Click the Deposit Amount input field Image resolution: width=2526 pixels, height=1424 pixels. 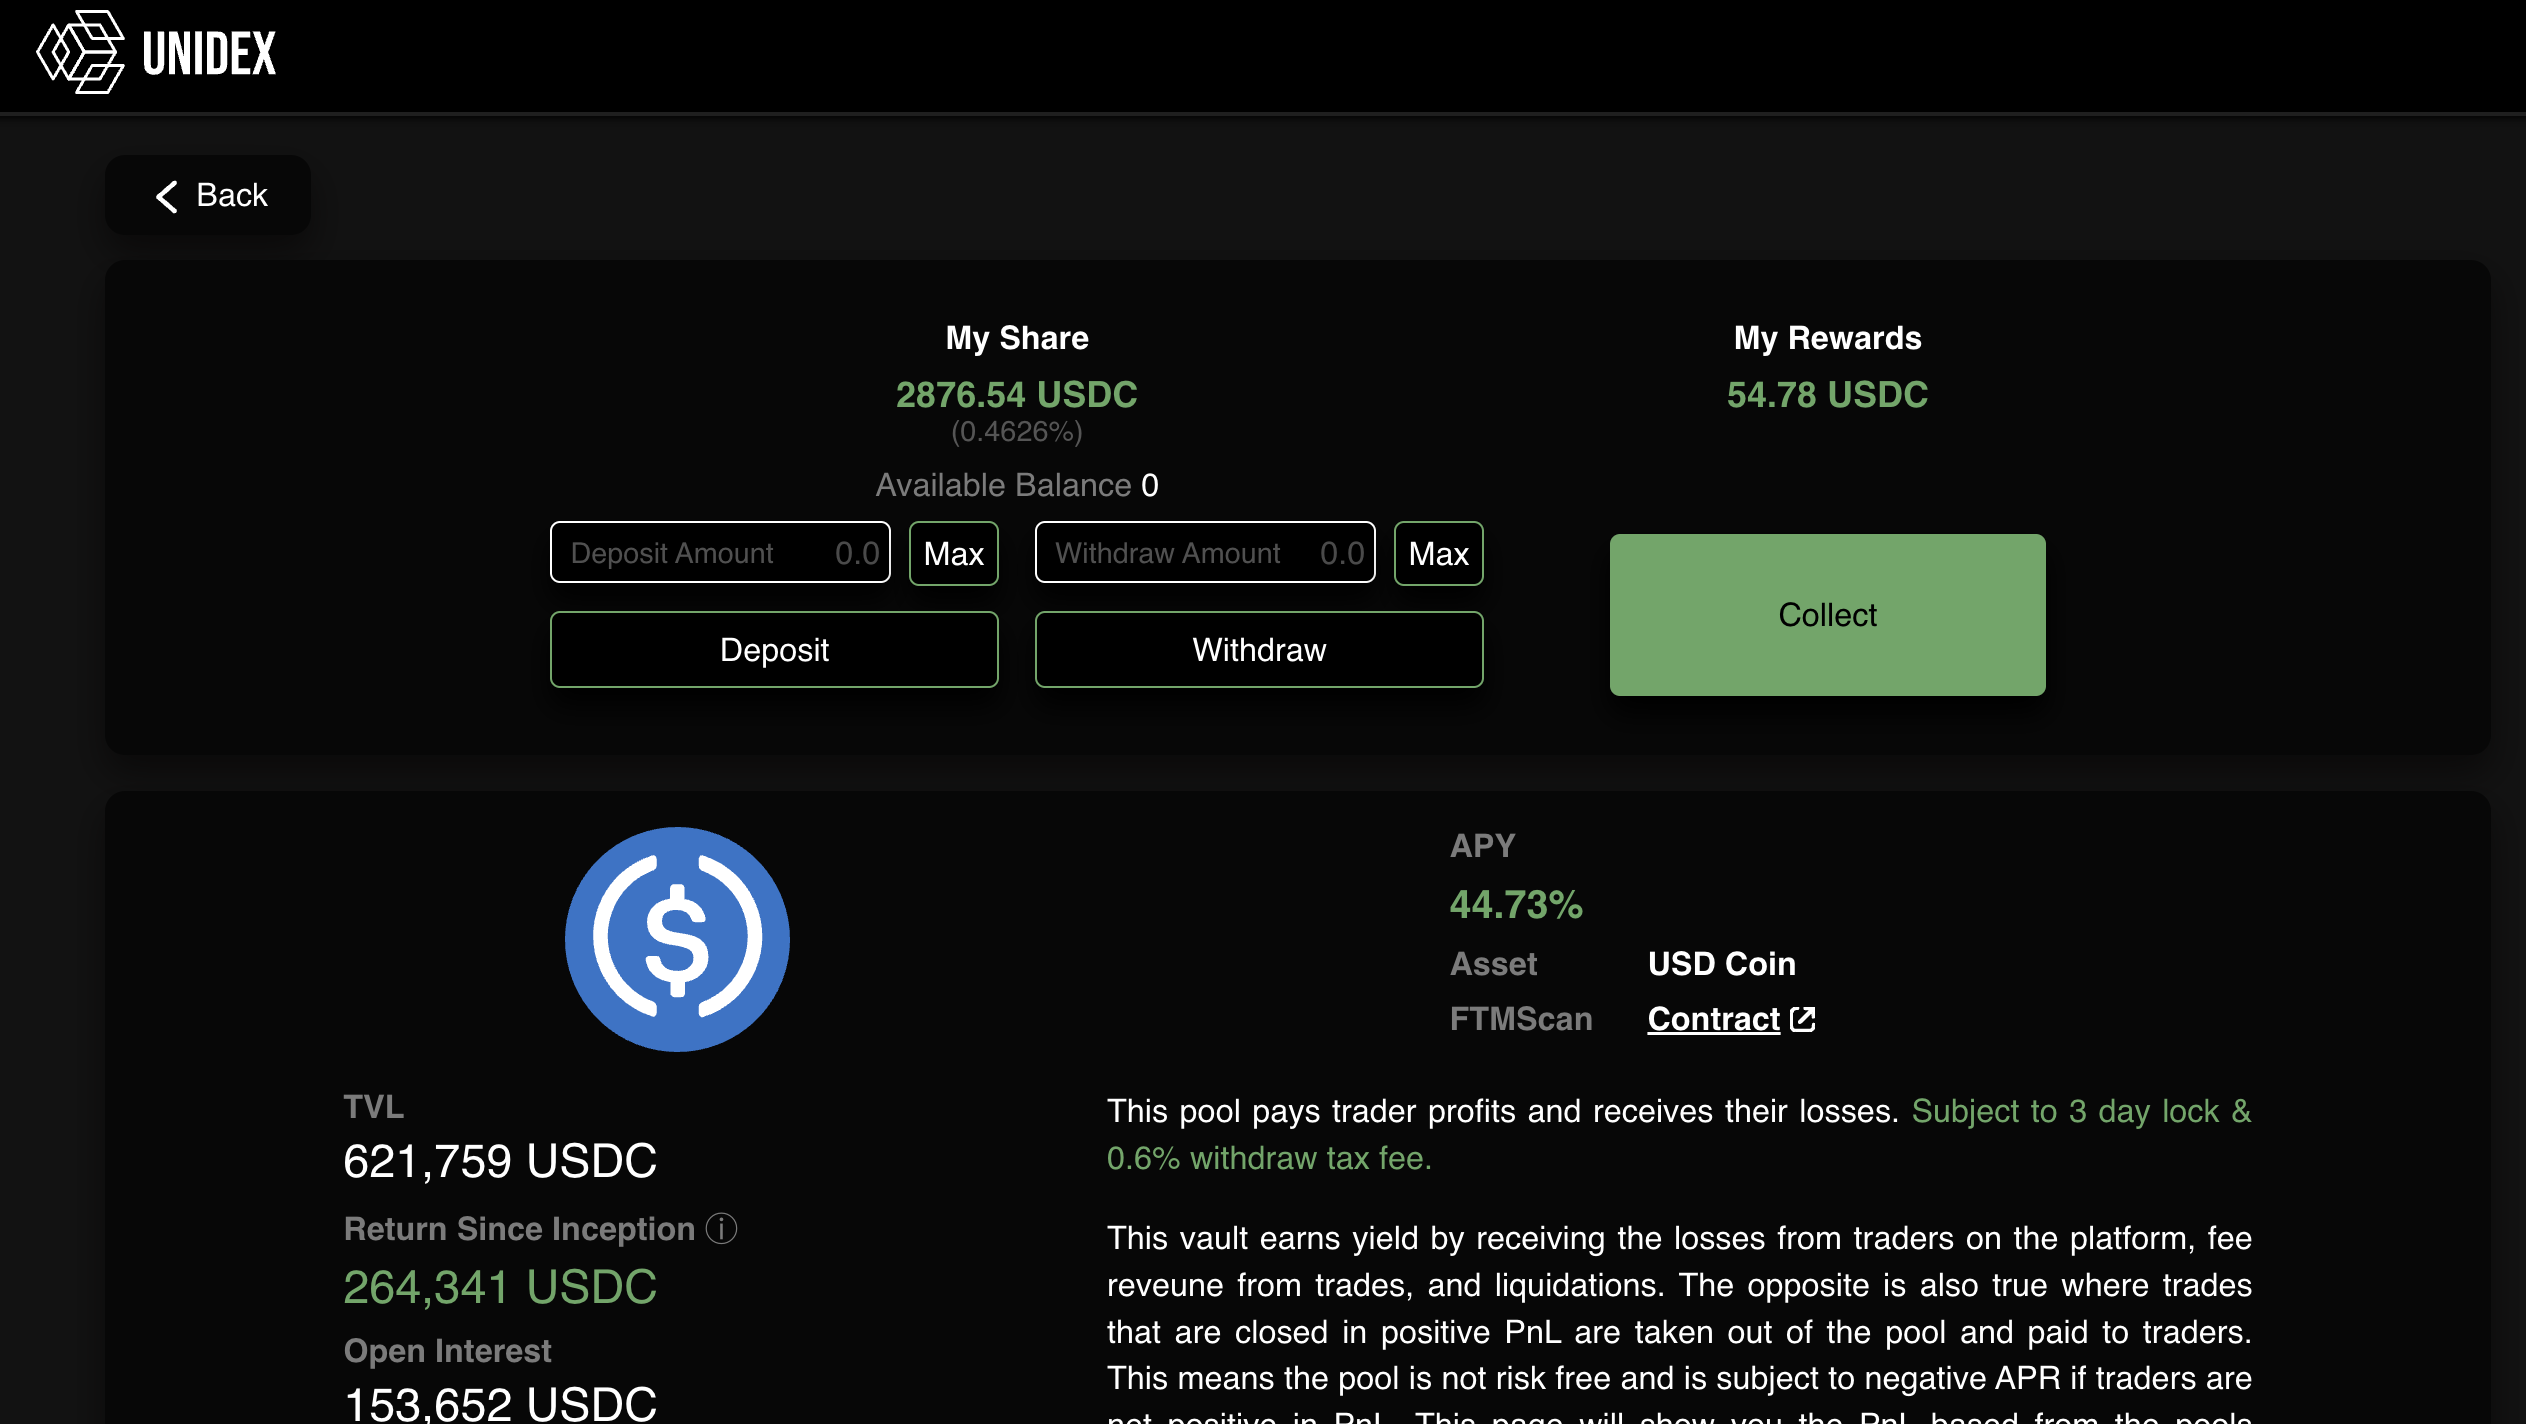(719, 553)
